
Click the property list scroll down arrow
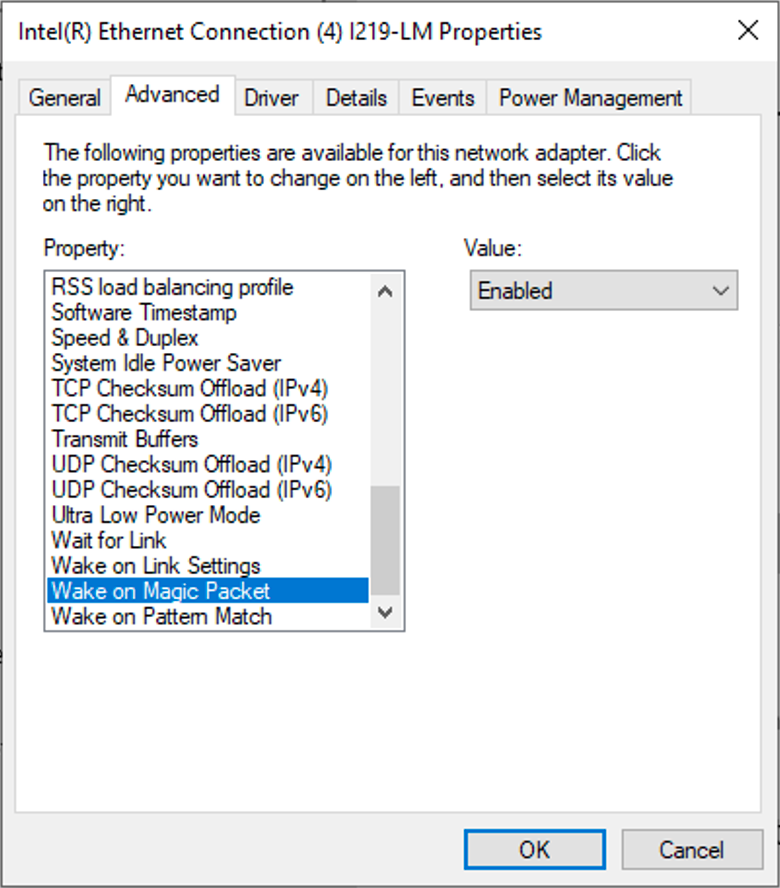[x=385, y=612]
